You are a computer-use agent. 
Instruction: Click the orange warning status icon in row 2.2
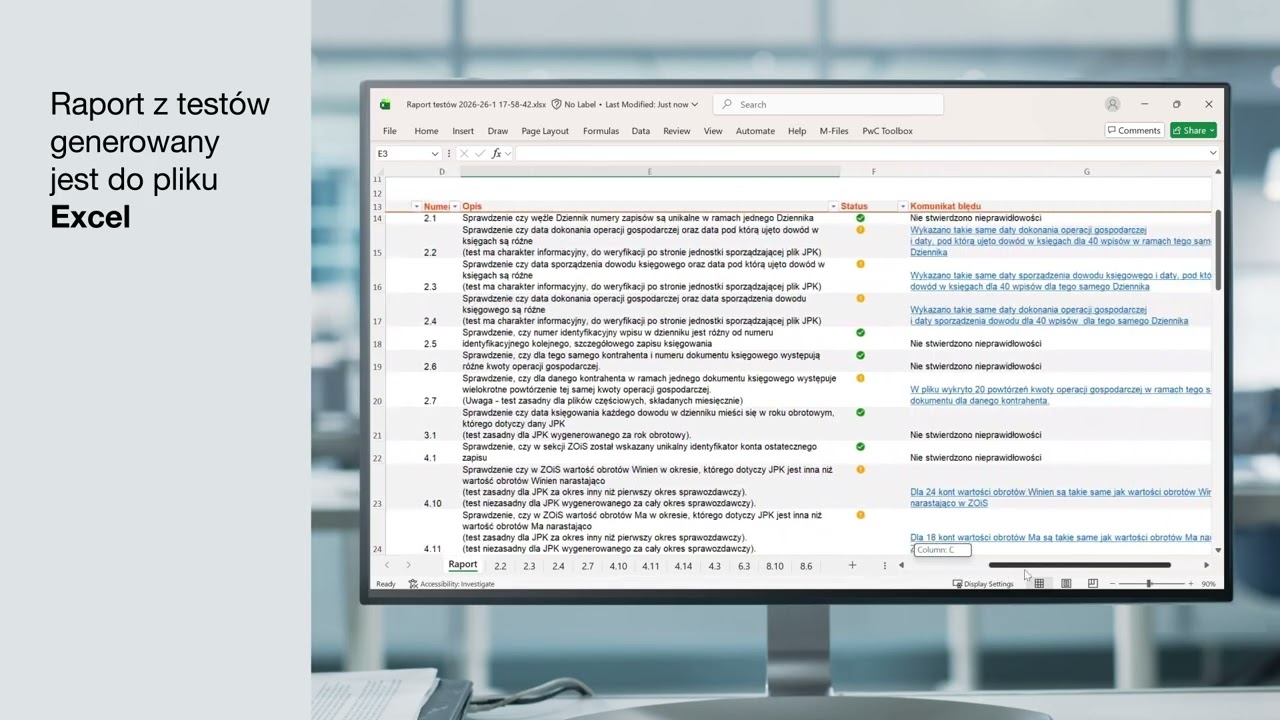[860, 230]
